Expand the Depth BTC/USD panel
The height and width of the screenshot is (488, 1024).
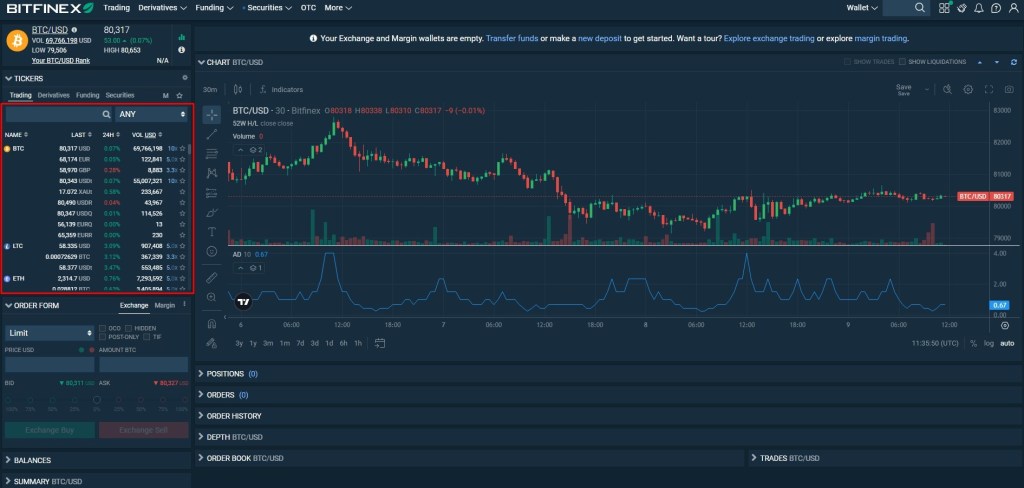click(230, 437)
